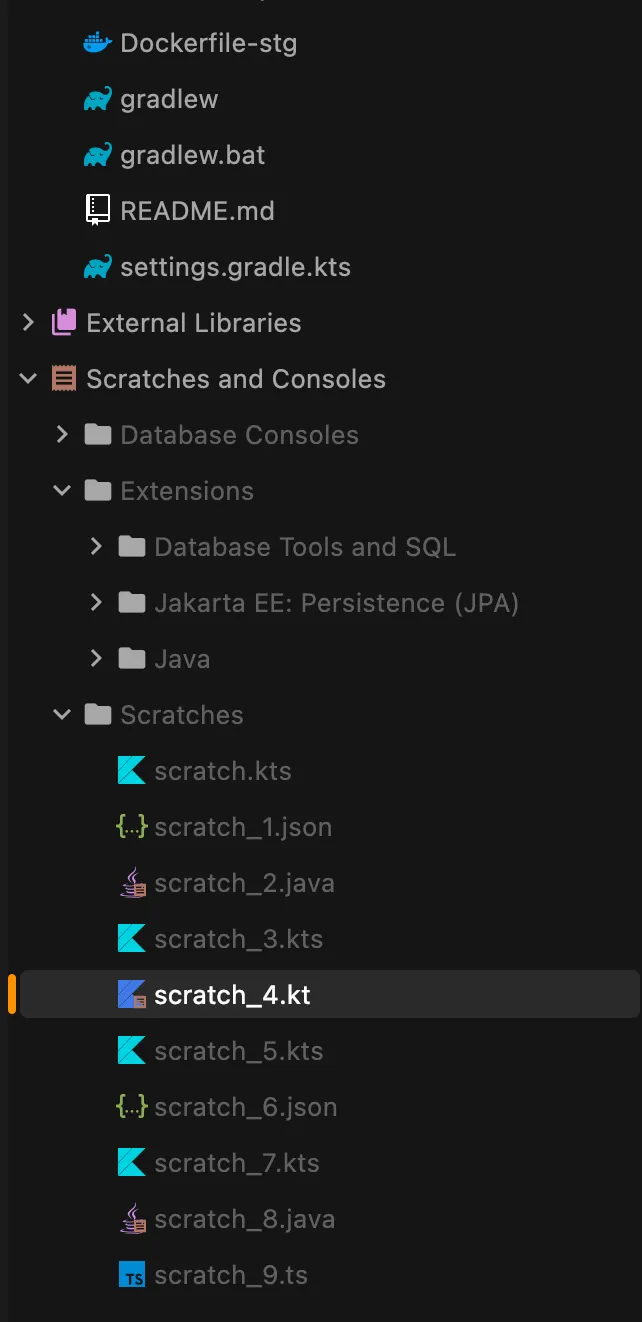
Task: Collapse the Scratches folder
Action: (63, 715)
